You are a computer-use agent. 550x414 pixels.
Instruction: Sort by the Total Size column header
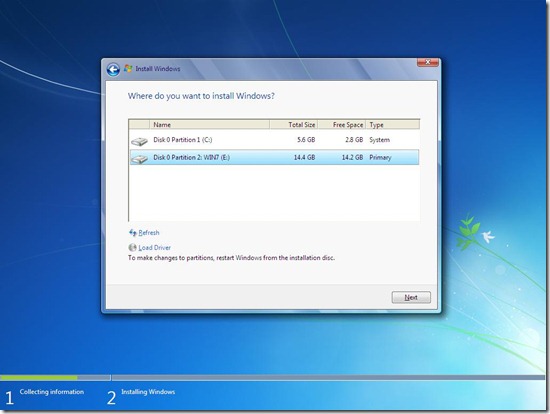[294, 125]
